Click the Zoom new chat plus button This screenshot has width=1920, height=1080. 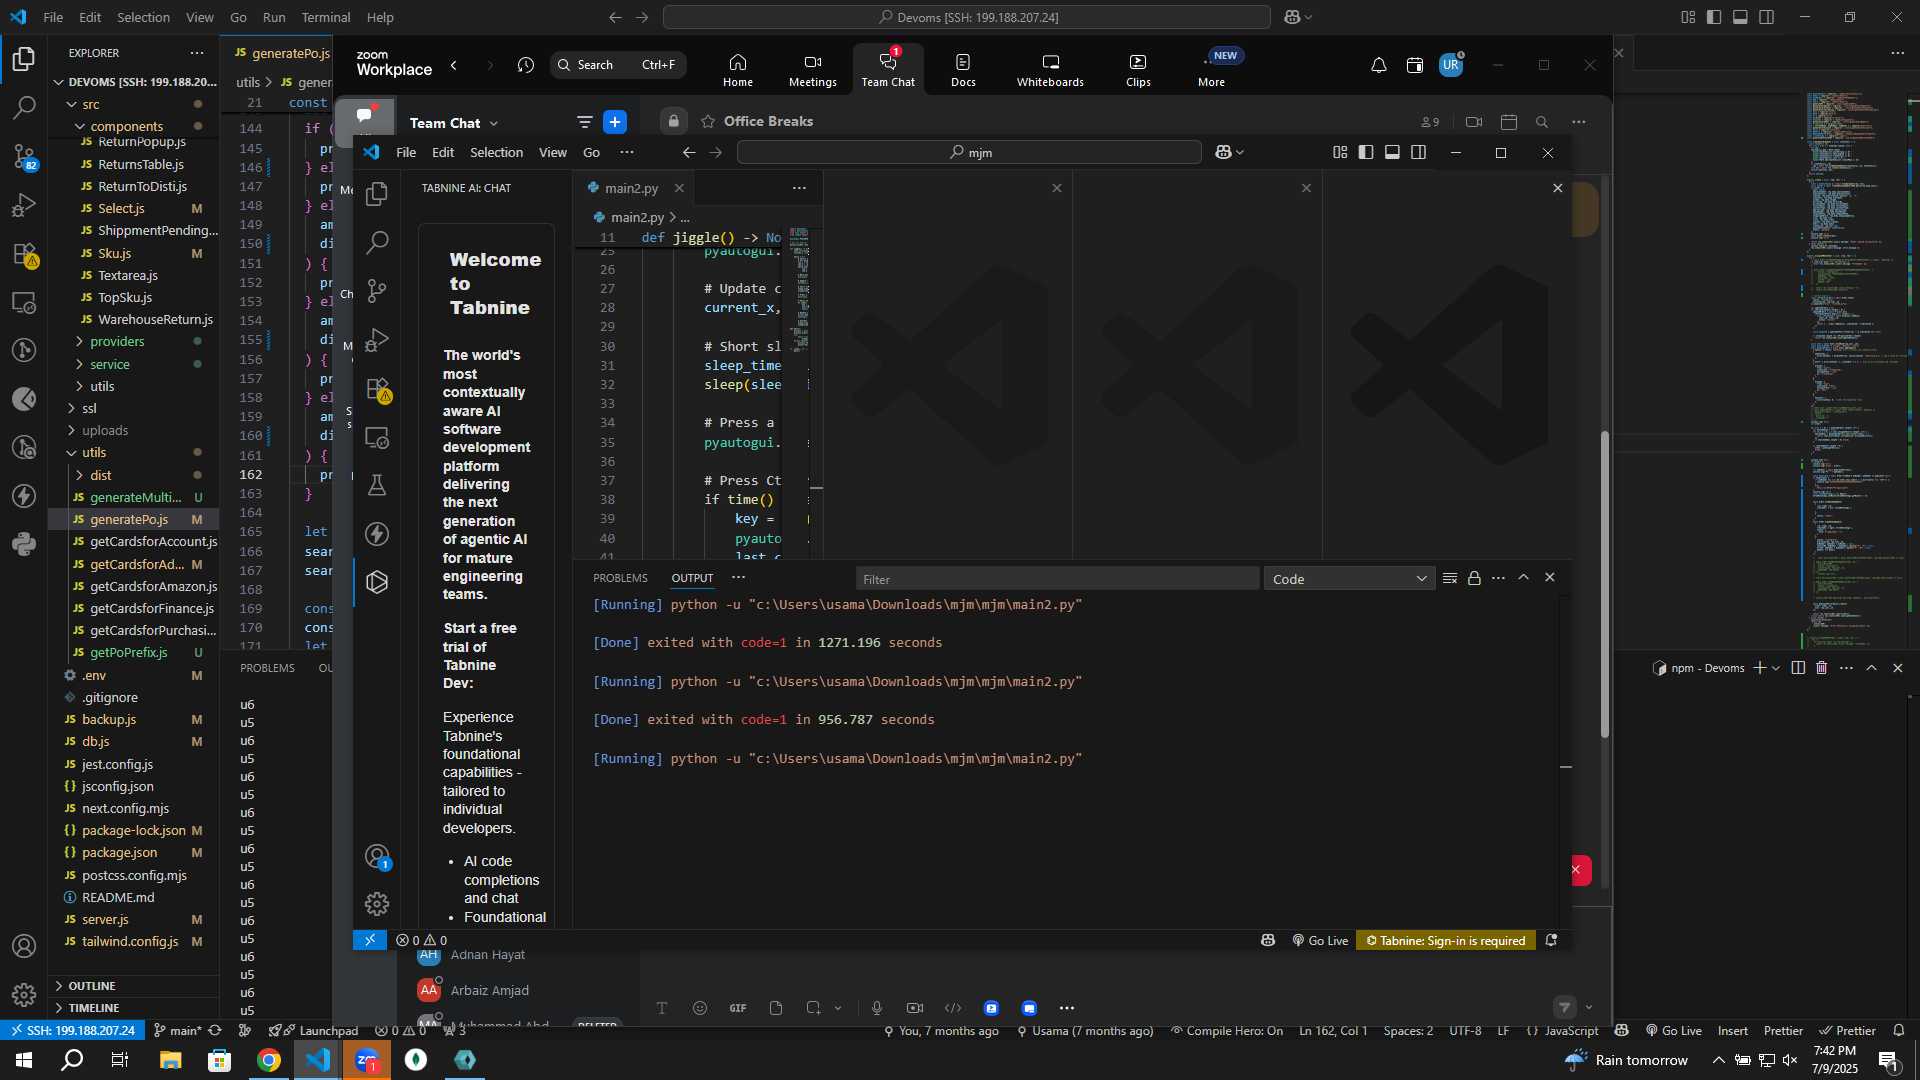615,122
